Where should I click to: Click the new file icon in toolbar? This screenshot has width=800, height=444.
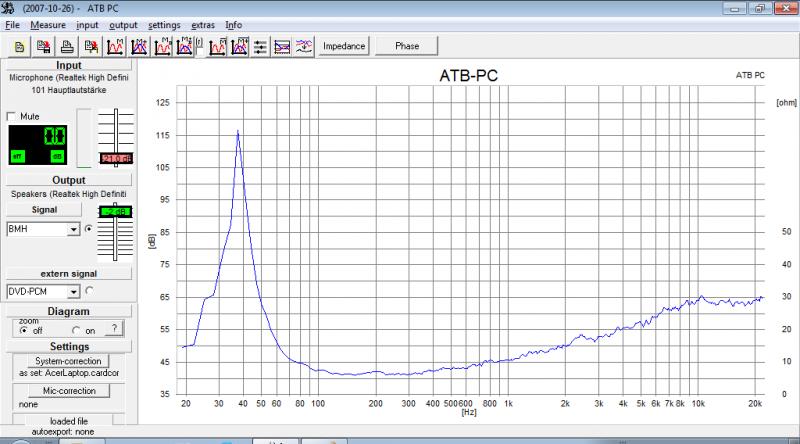(20, 46)
